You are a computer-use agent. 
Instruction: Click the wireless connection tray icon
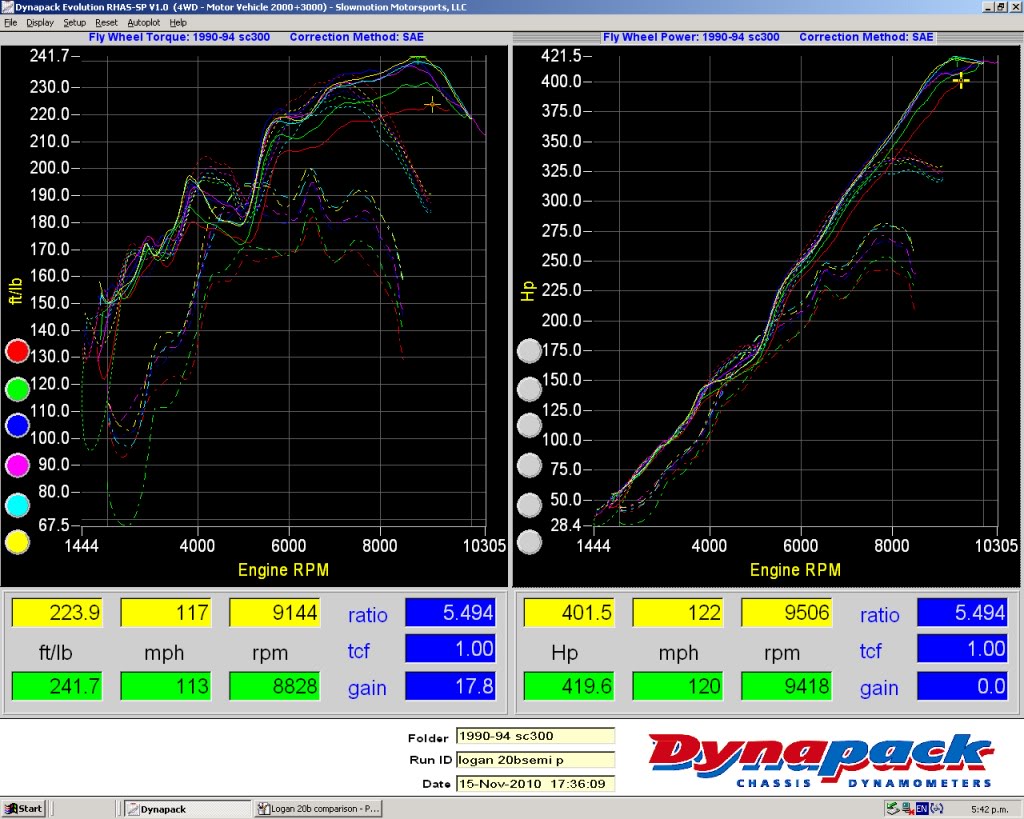point(937,809)
